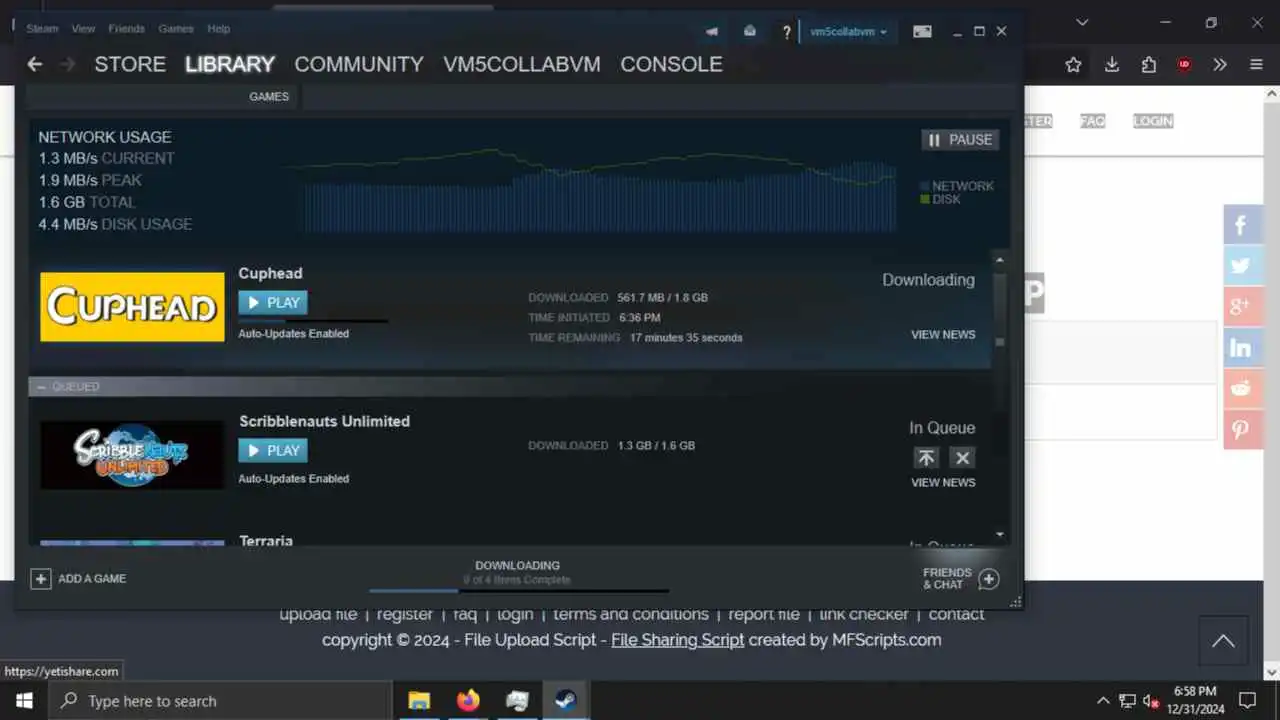Viewport: 1280px width, 720px height.
Task: Play Scribblenauts Unlimited
Action: [x=273, y=451]
